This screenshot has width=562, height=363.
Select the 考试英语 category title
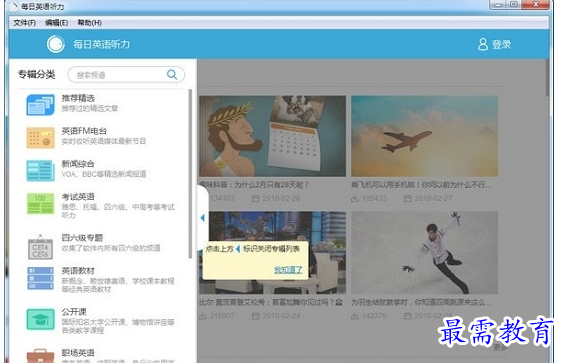click(78, 197)
